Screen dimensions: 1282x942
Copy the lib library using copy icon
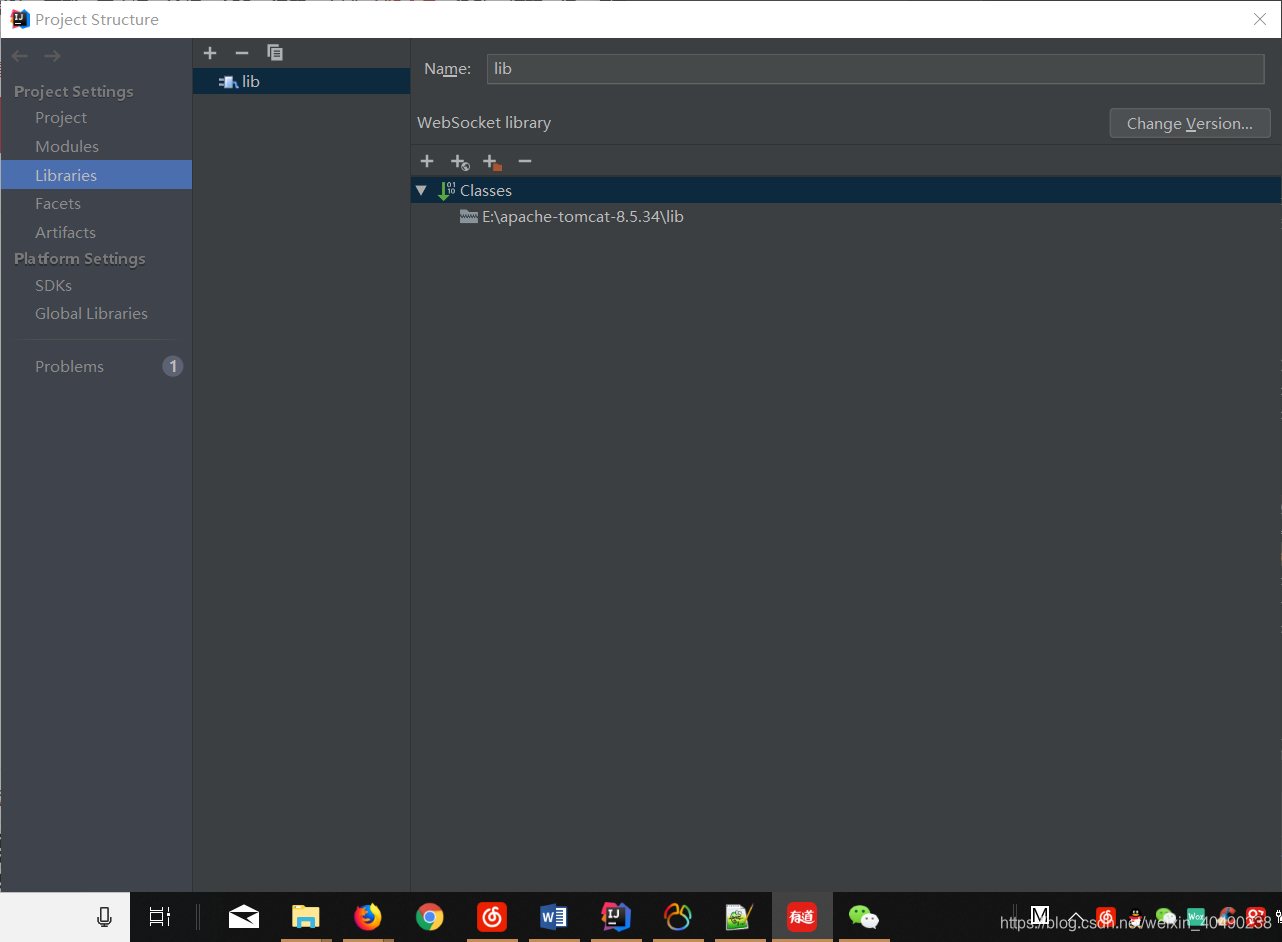(275, 52)
